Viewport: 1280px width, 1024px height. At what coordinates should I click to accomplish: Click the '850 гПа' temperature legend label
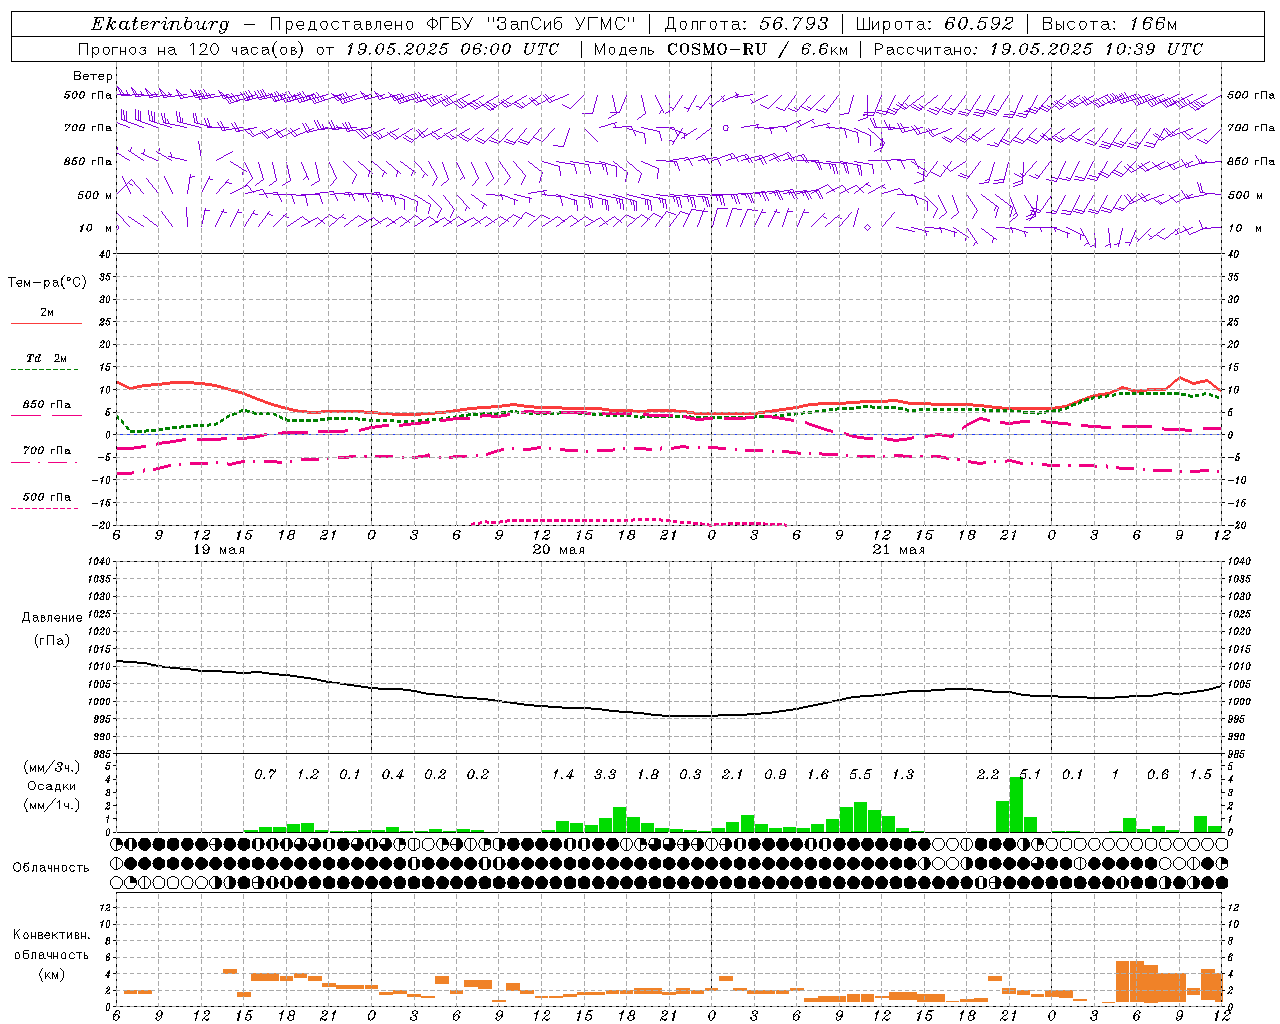click(47, 404)
